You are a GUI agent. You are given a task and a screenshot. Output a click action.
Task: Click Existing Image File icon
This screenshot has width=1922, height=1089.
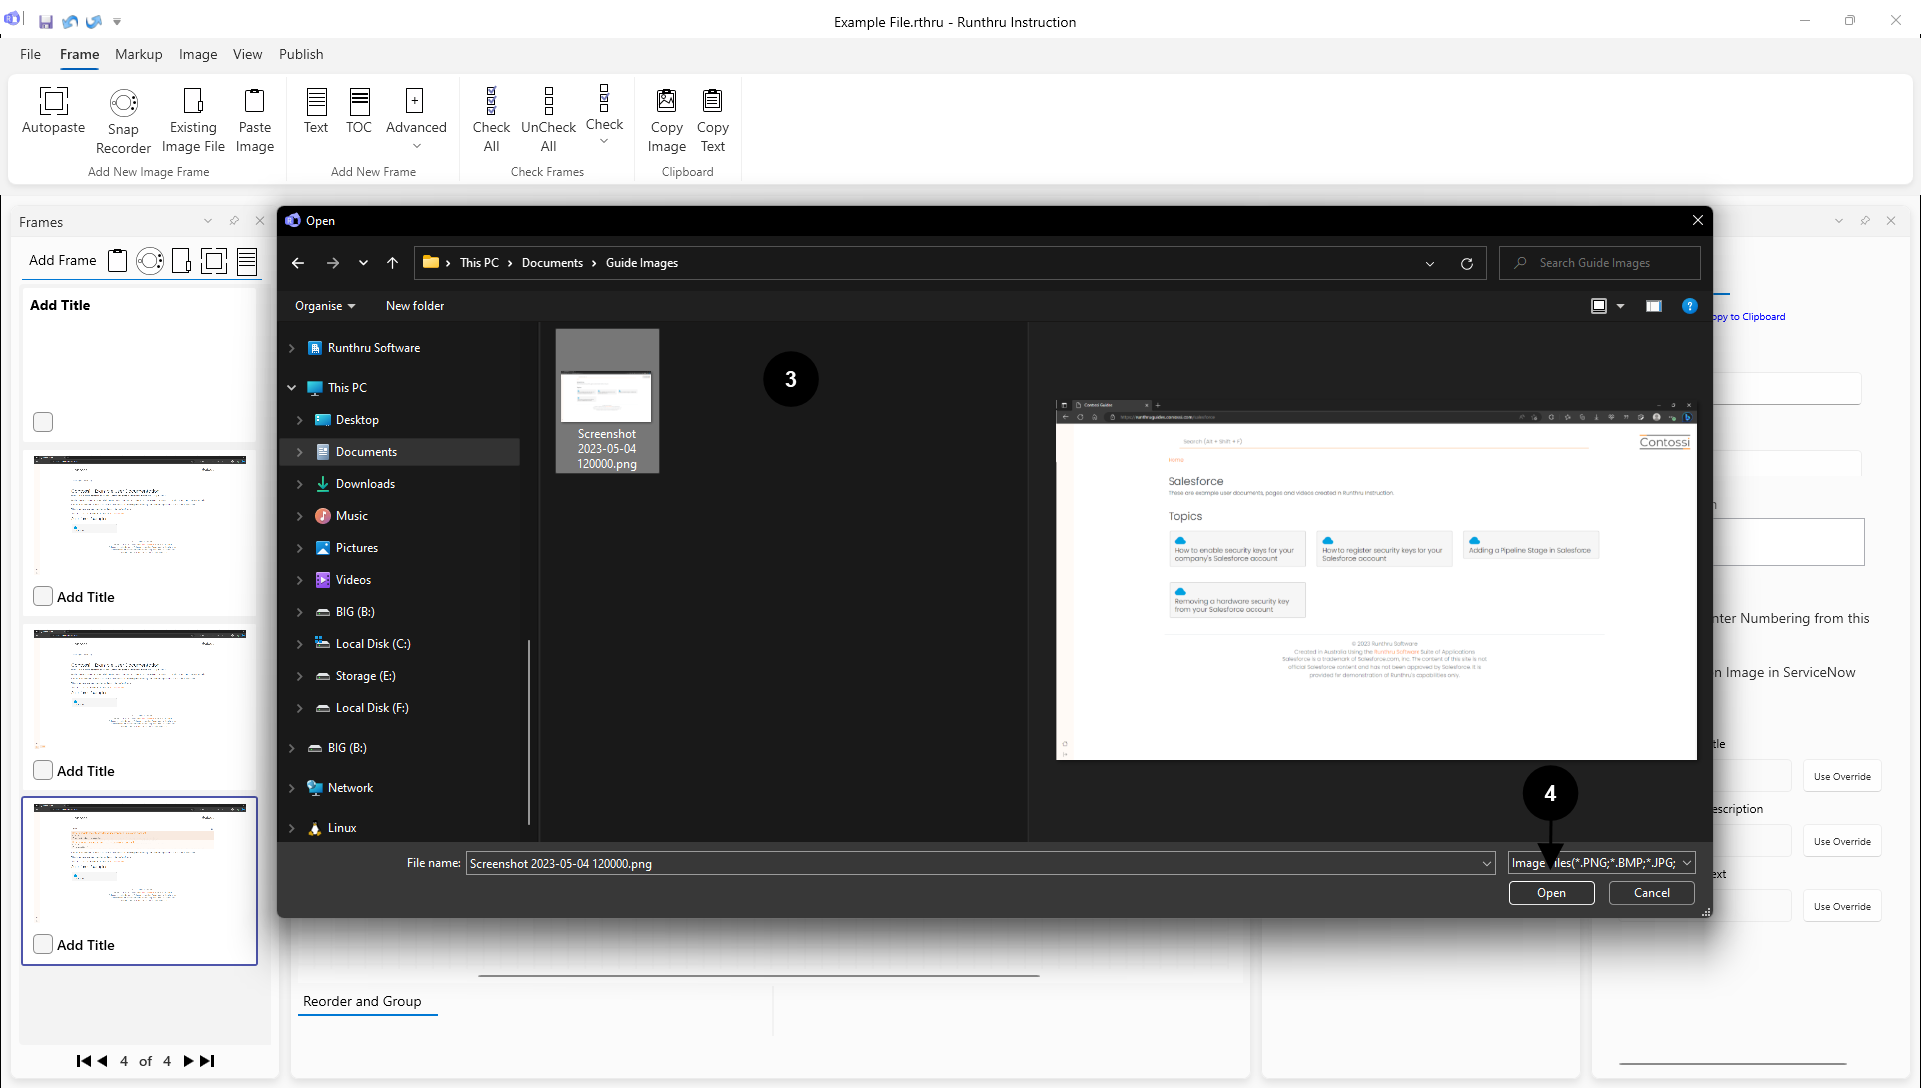pos(193,101)
